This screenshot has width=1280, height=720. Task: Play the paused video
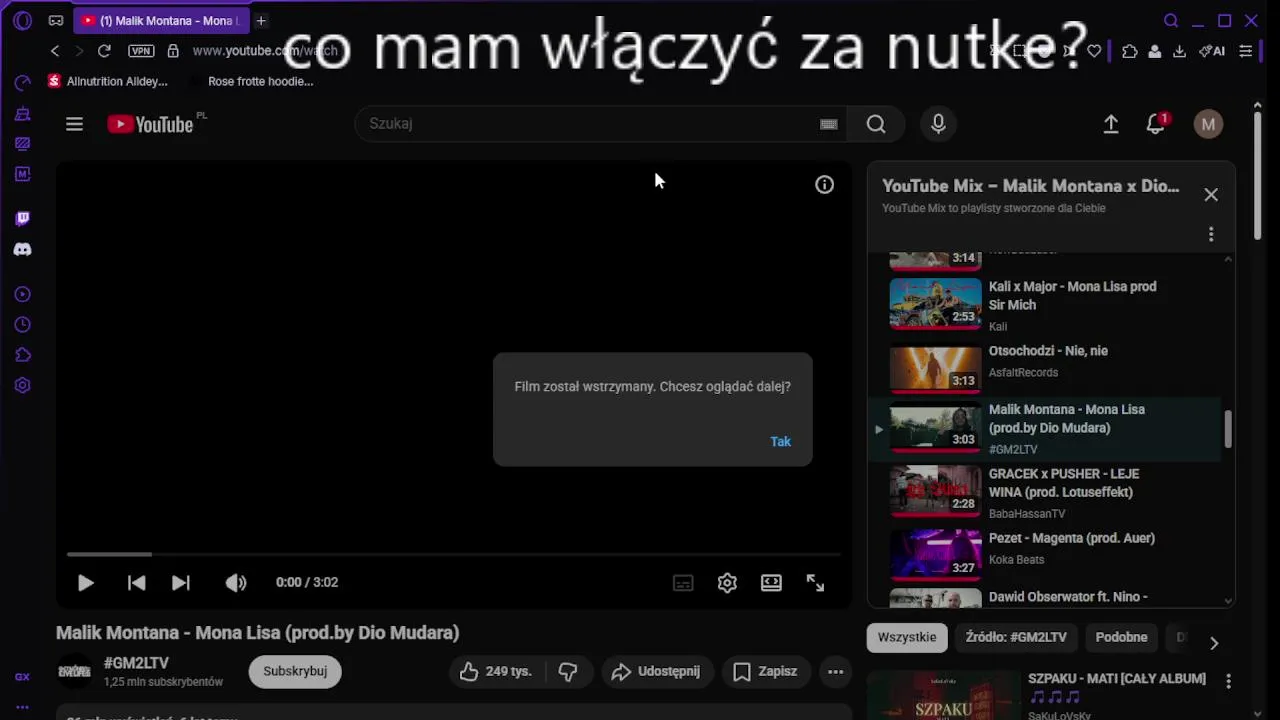[x=86, y=583]
